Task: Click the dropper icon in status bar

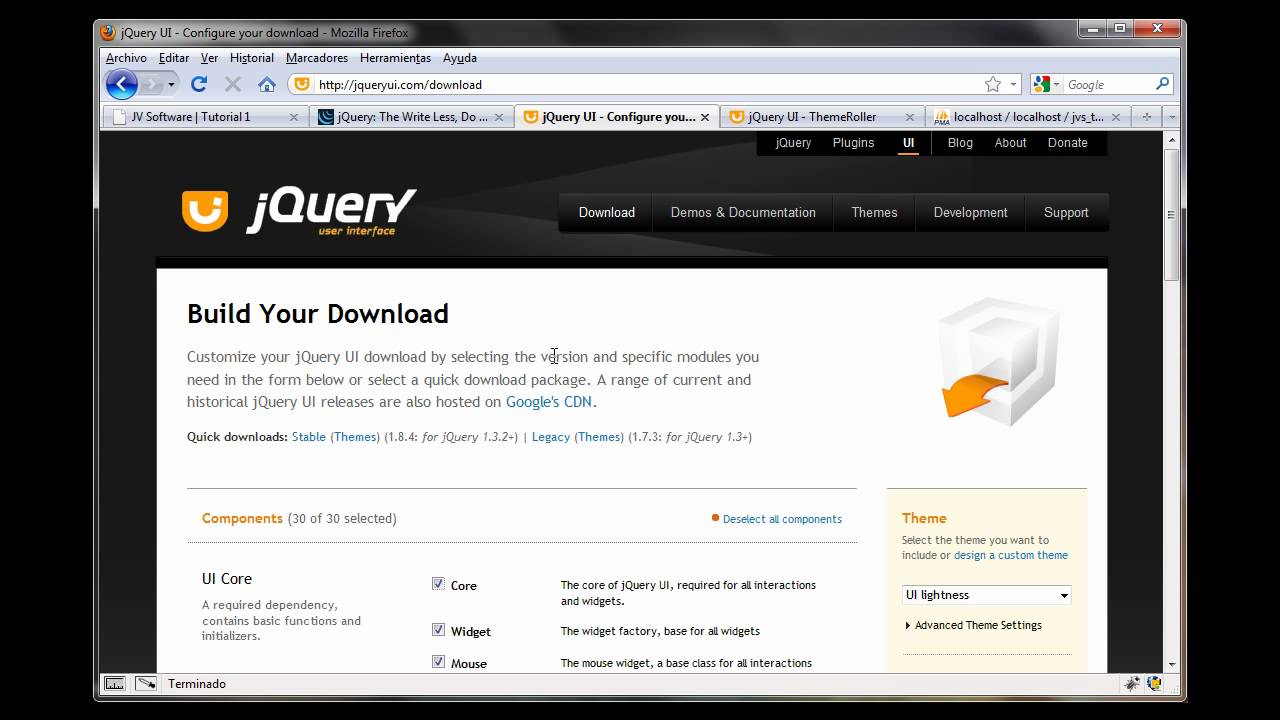Action: (146, 684)
